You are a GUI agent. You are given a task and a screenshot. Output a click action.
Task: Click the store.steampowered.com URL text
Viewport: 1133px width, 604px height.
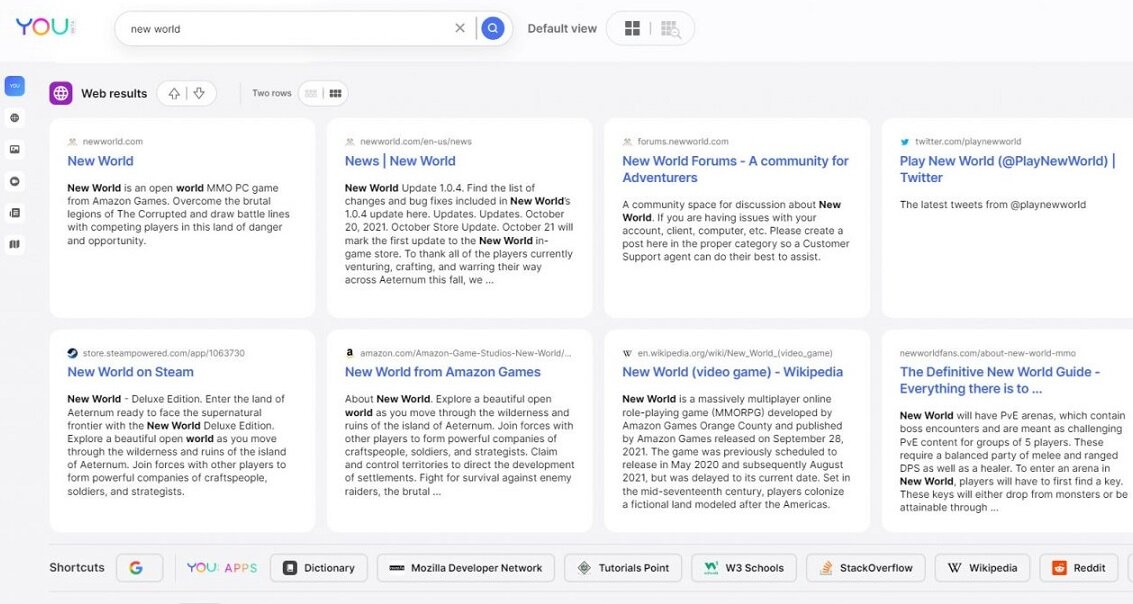click(x=163, y=353)
